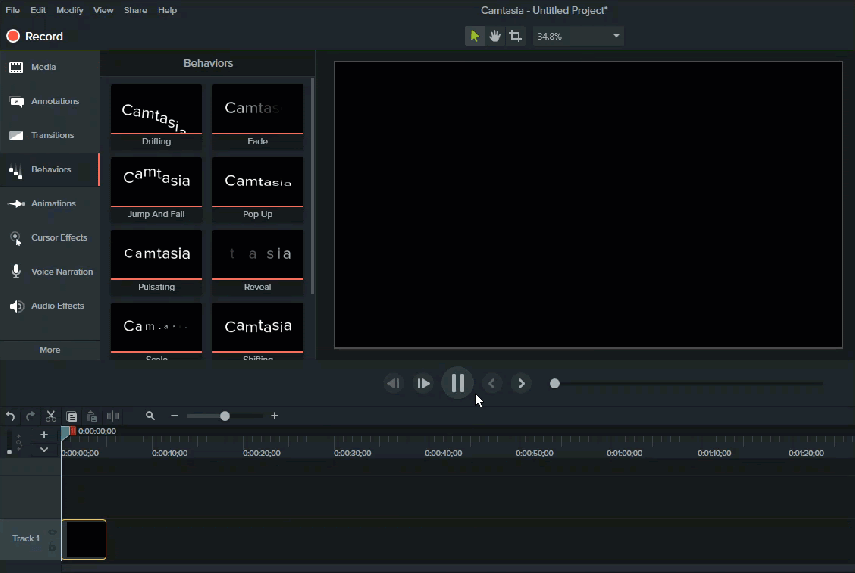Viewport: 855px width, 573px height.
Task: Click the Split clip icon
Action: 113,417
